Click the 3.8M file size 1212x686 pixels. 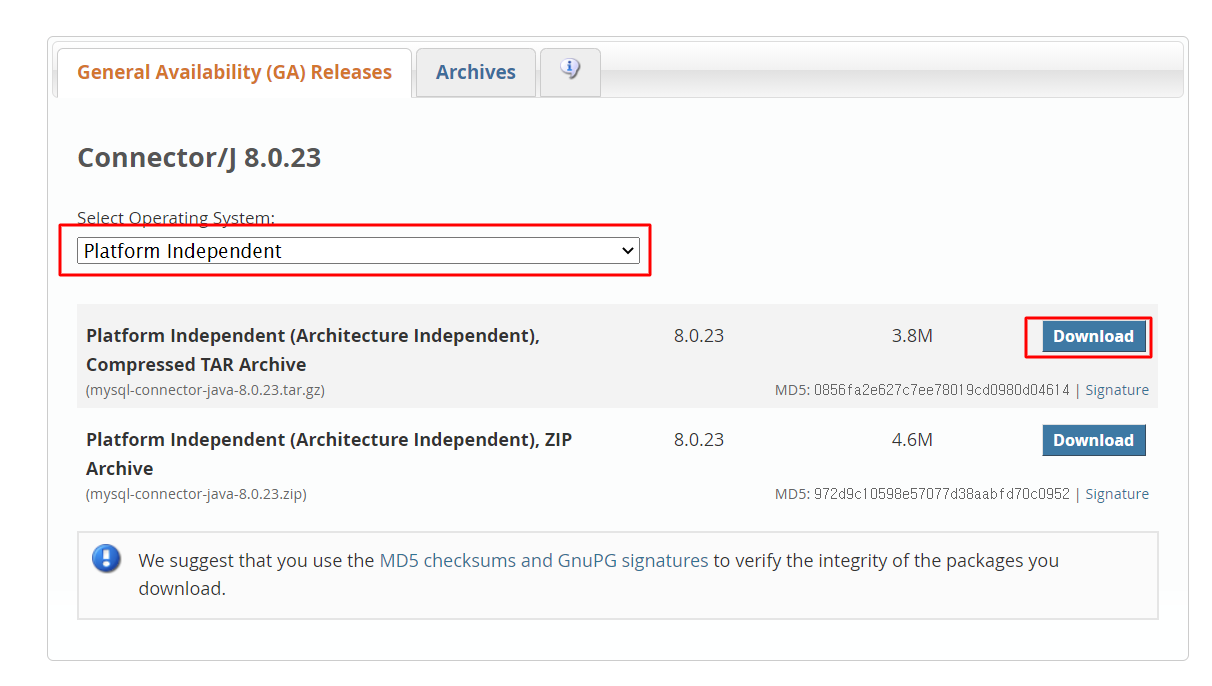[x=912, y=336]
